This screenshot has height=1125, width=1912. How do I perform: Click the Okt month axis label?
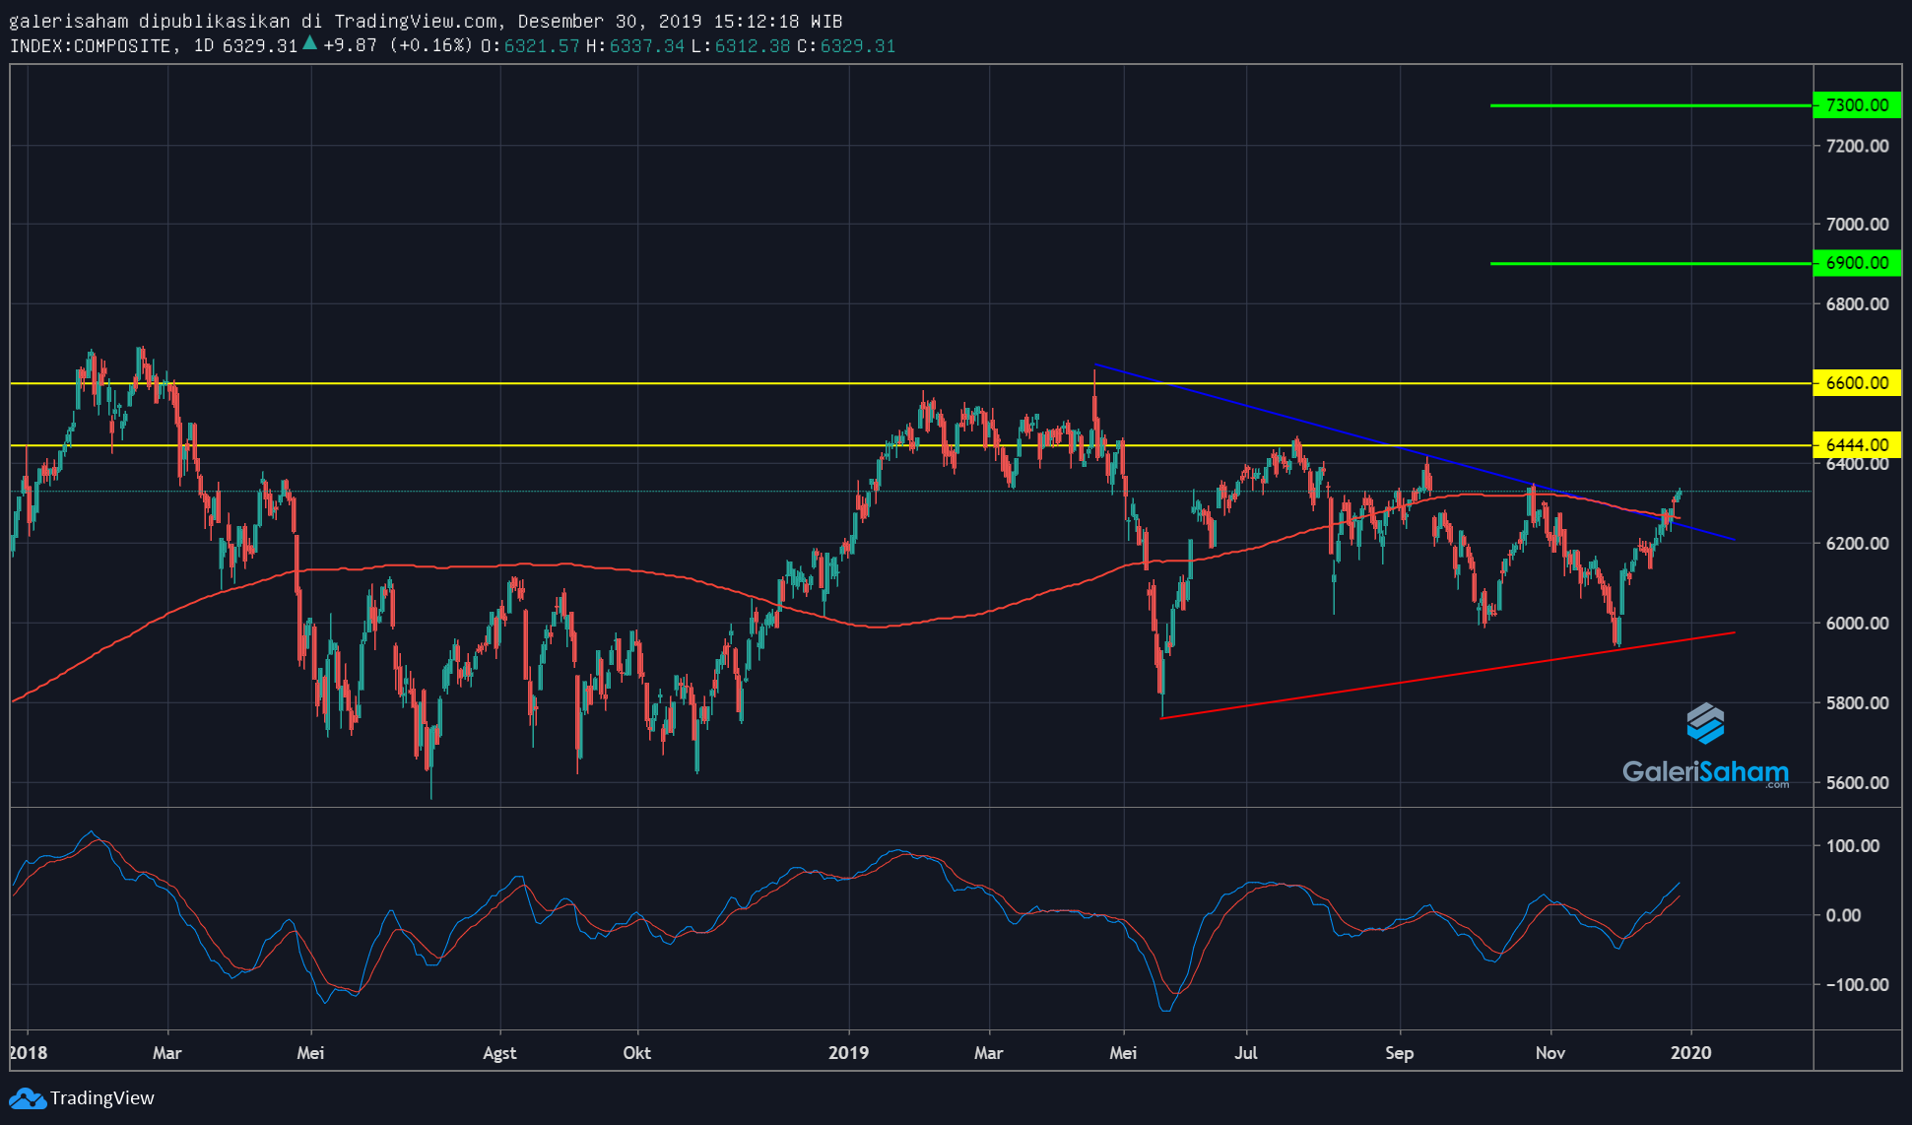637,1053
